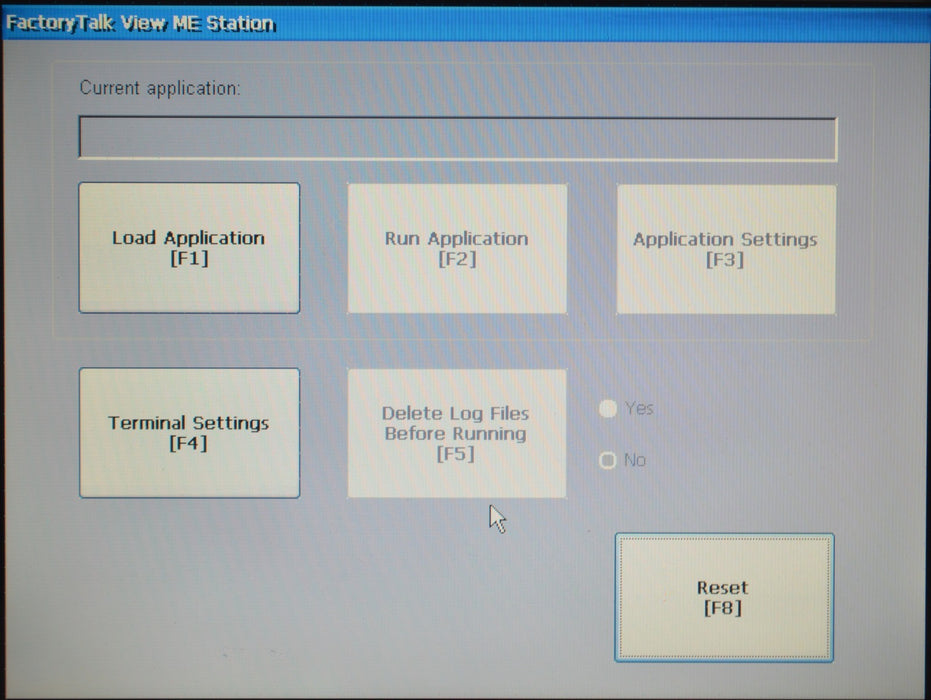Image resolution: width=931 pixels, height=700 pixels.
Task: Open Application Settings [F3]
Action: click(726, 249)
